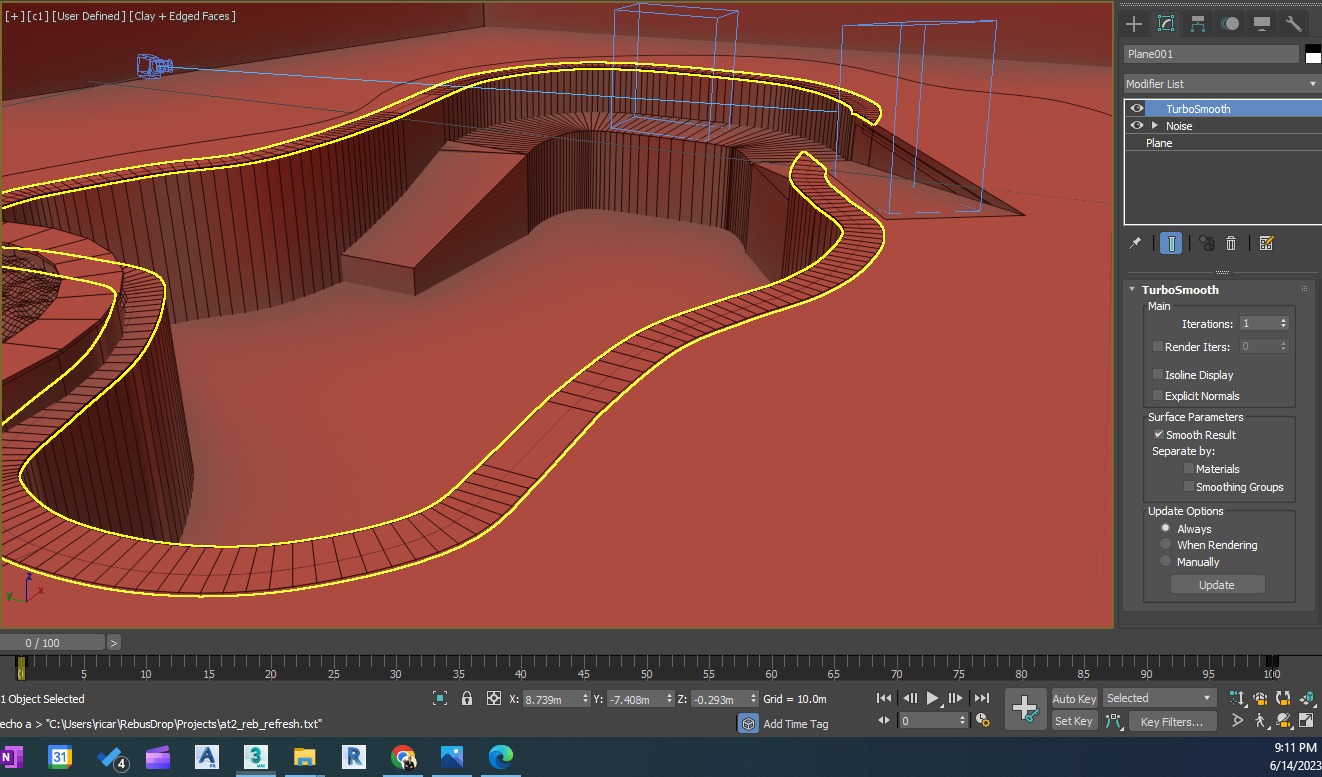Viewport: 1322px width, 777px height.
Task: Click the Zoom Extents Selected icon
Action: pos(1307,699)
